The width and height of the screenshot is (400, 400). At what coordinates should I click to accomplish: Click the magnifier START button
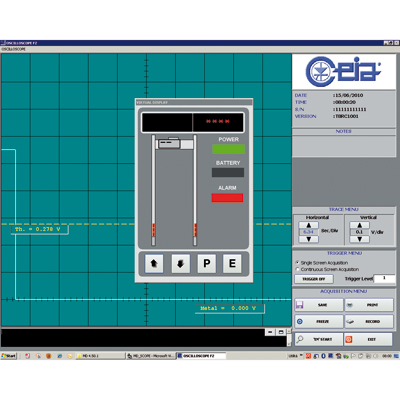coord(319,339)
